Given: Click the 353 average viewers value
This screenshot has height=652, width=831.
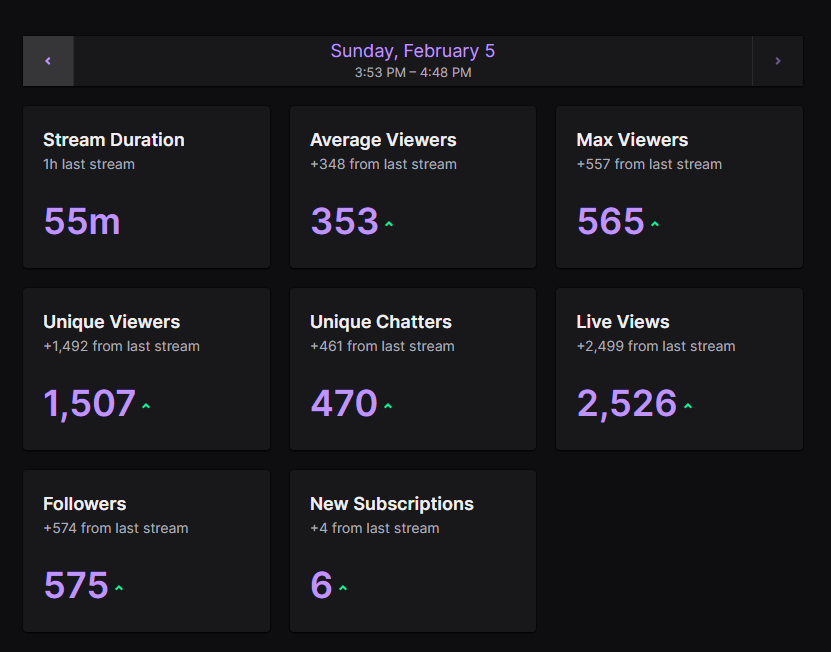Looking at the screenshot, I should (344, 221).
